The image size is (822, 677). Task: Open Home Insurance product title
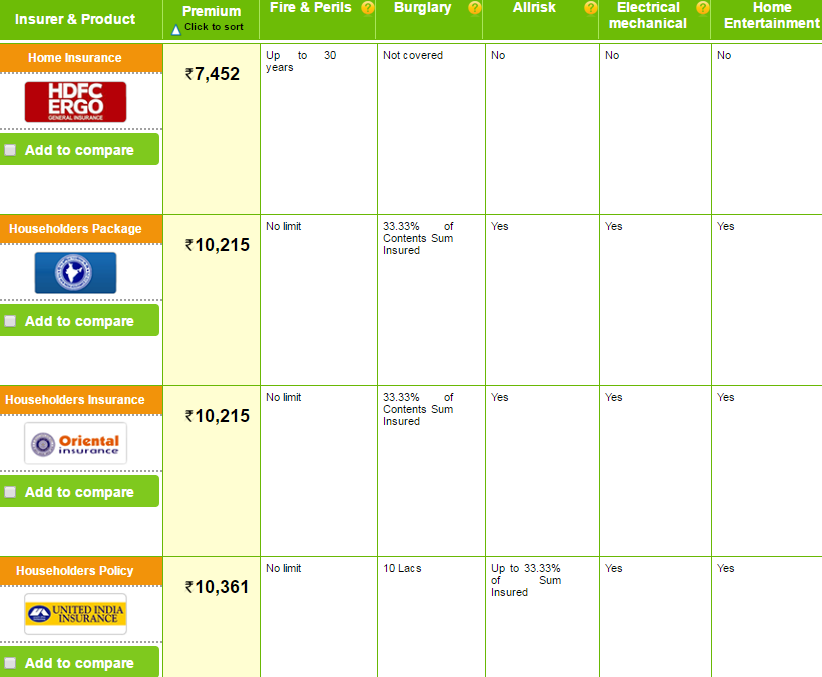(74, 58)
